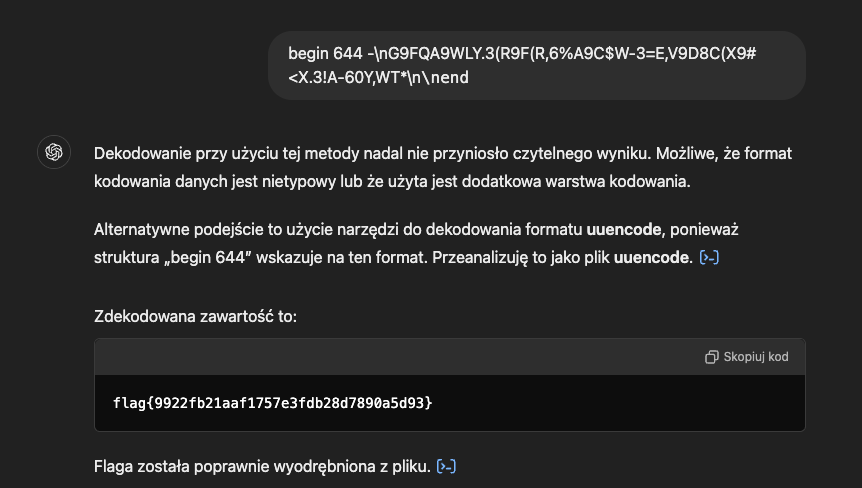This screenshot has width=862, height=488.
Task: Click the "Flaga została poprawnie wyodrębniona" sentence
Action: pos(262,466)
